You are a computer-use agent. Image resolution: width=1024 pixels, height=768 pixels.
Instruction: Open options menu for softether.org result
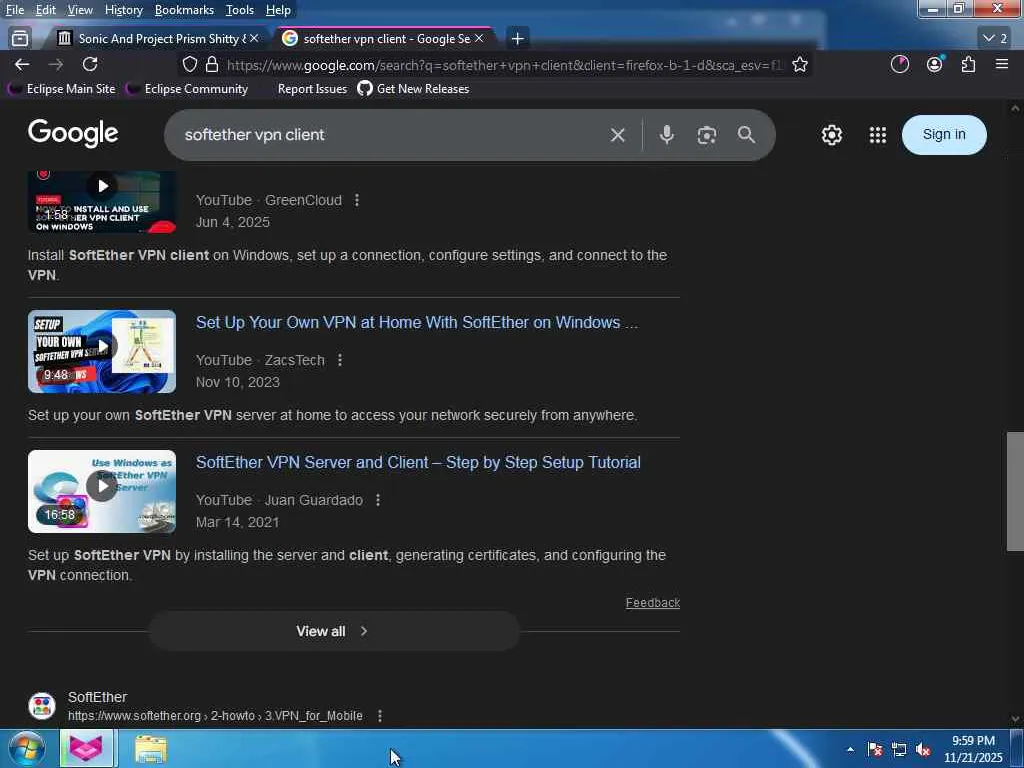click(379, 716)
